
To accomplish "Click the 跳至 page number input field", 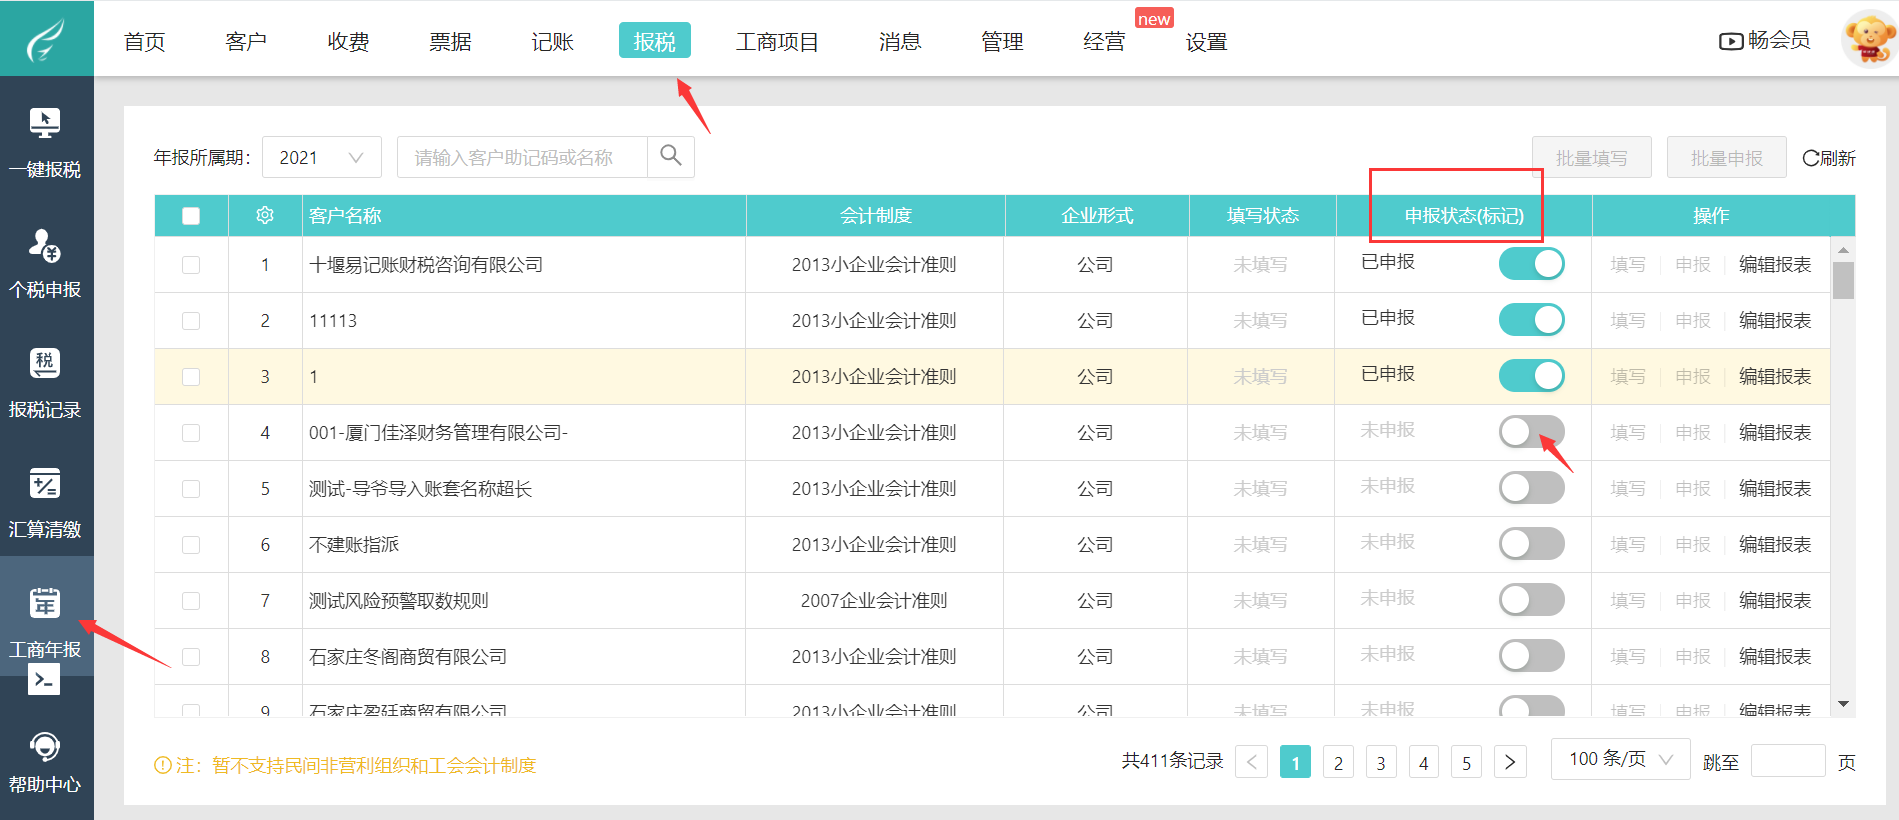I will tap(1788, 762).
